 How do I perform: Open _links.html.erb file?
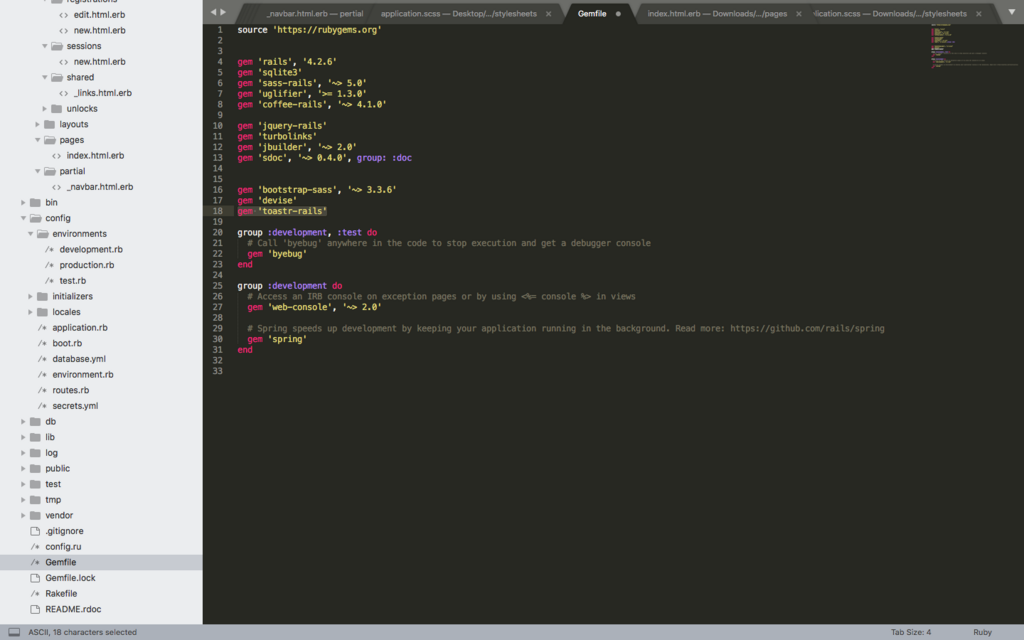[103, 93]
